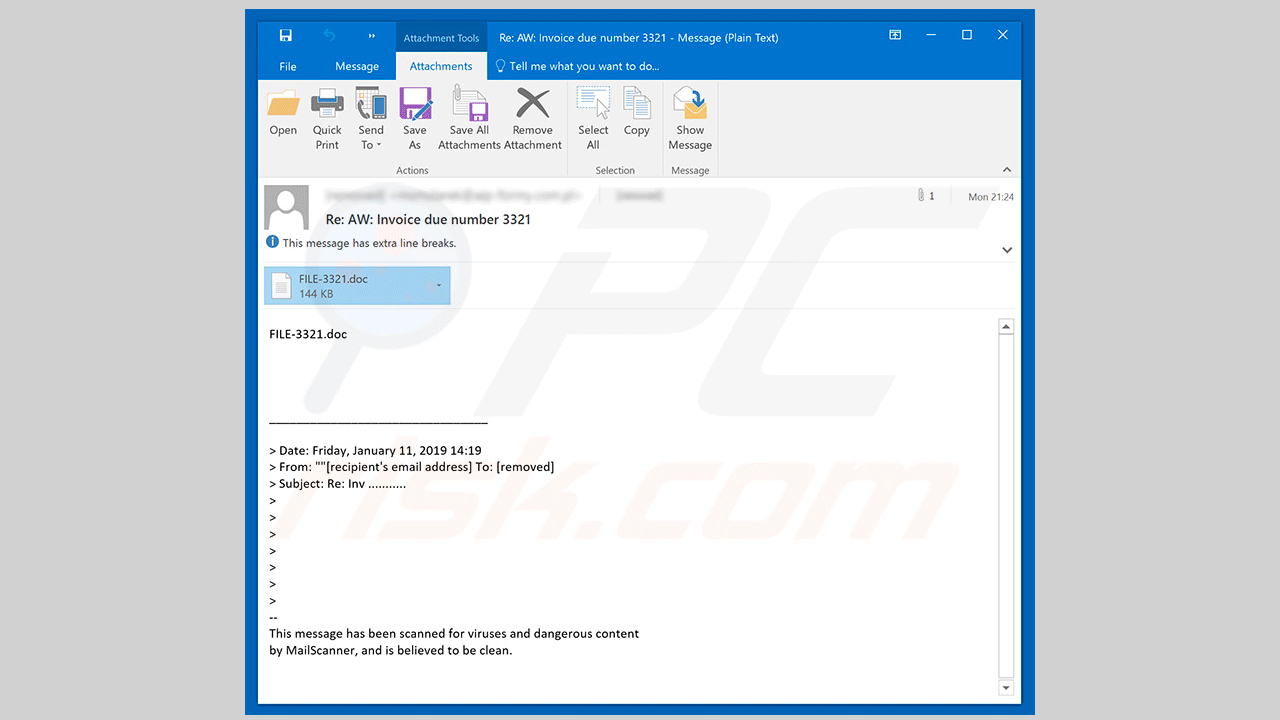Click the Open attachment folder icon
Viewport: 1280px width, 720px height.
[283, 104]
